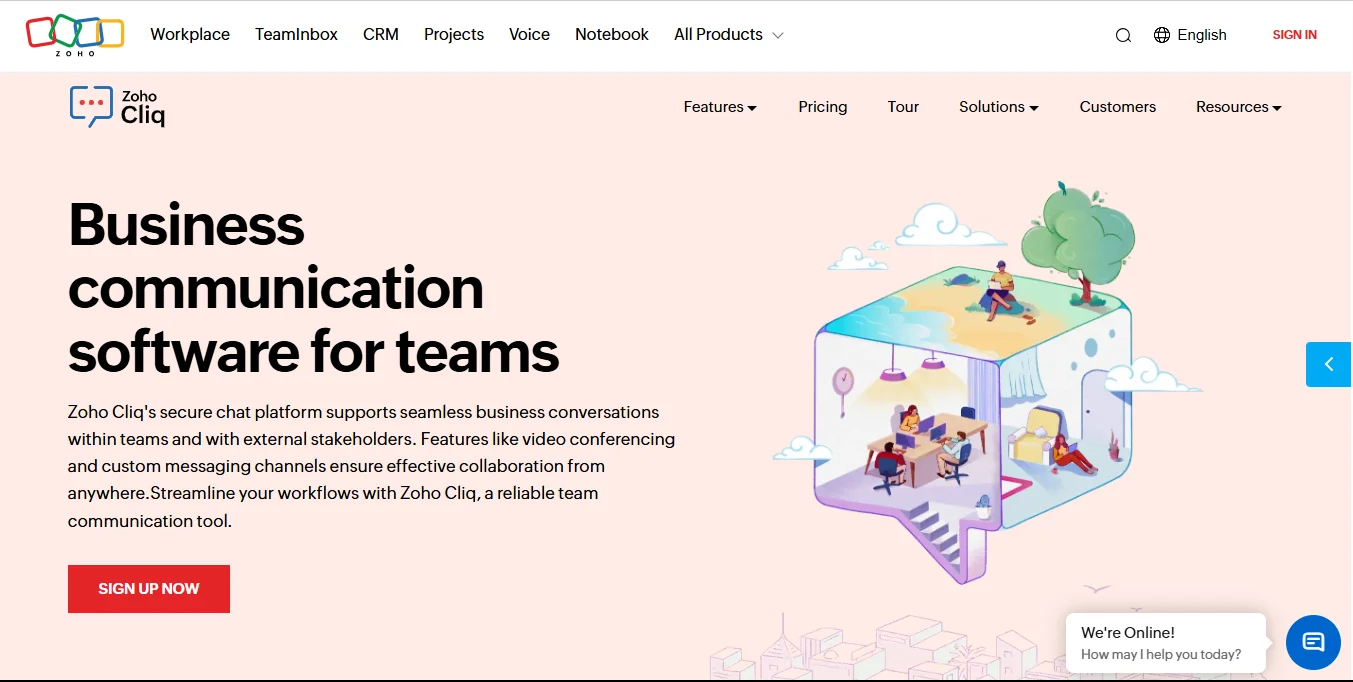This screenshot has width=1353, height=682.
Task: Open the Notebook product link
Action: [x=612, y=34]
